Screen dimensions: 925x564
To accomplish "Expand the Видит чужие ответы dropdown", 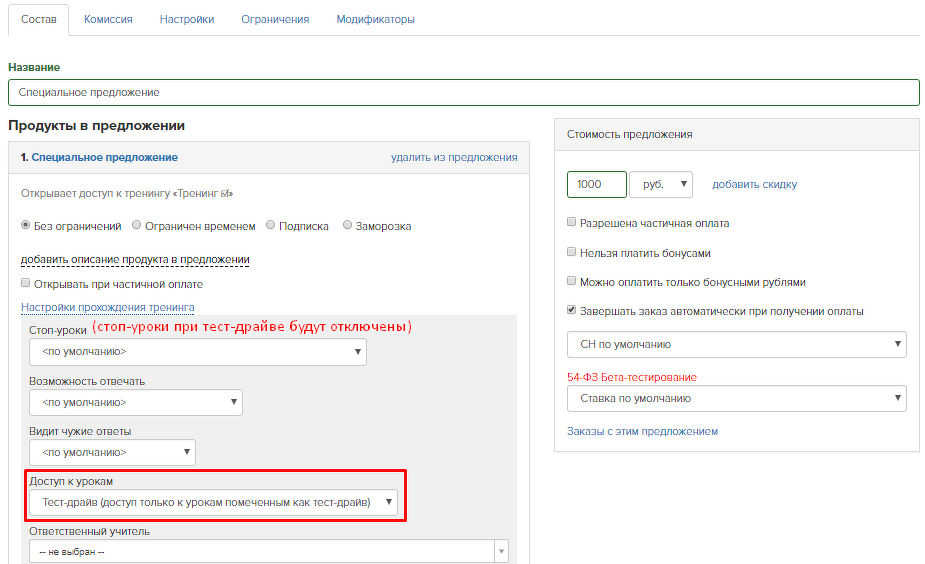I will (112, 452).
